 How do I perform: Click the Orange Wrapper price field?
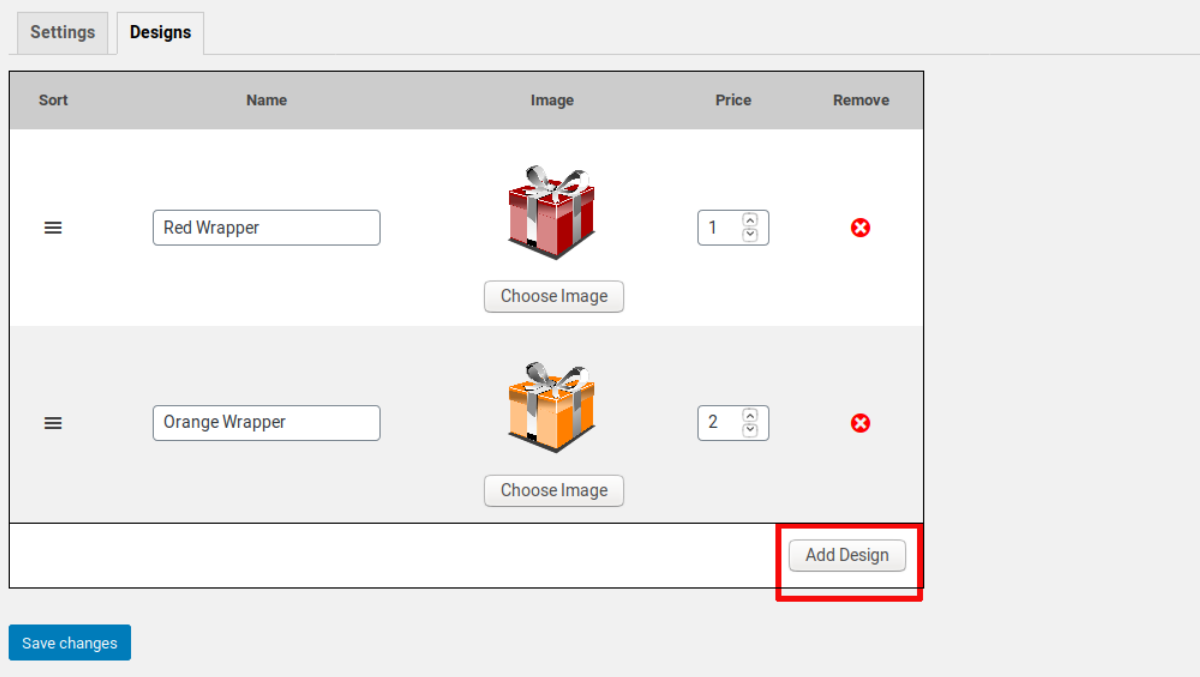coord(733,422)
